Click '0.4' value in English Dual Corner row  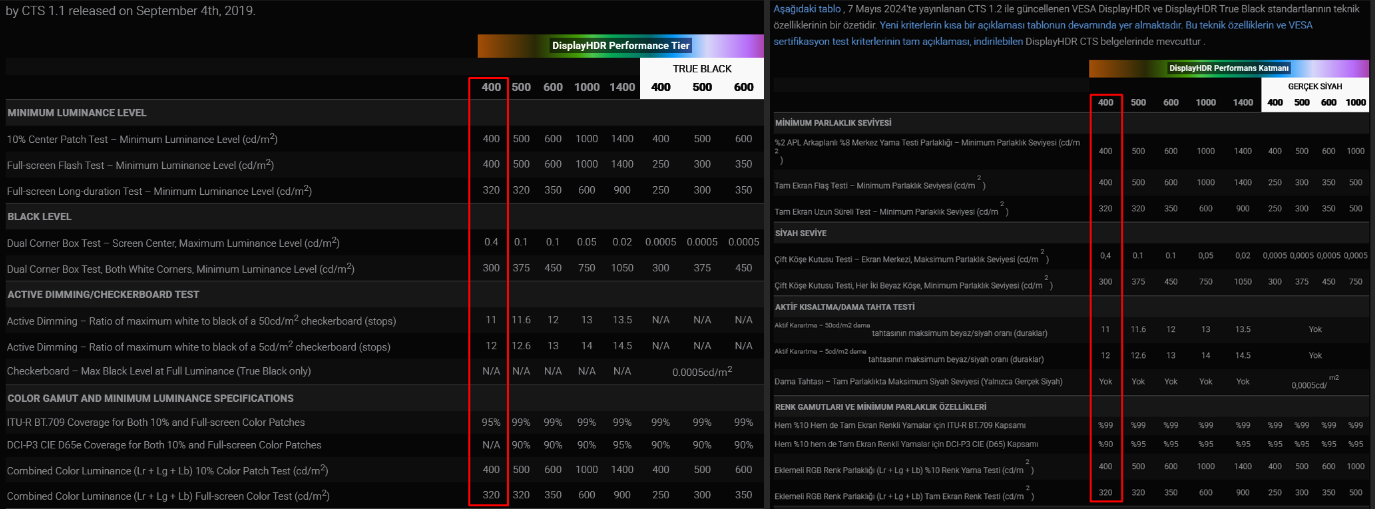491,242
